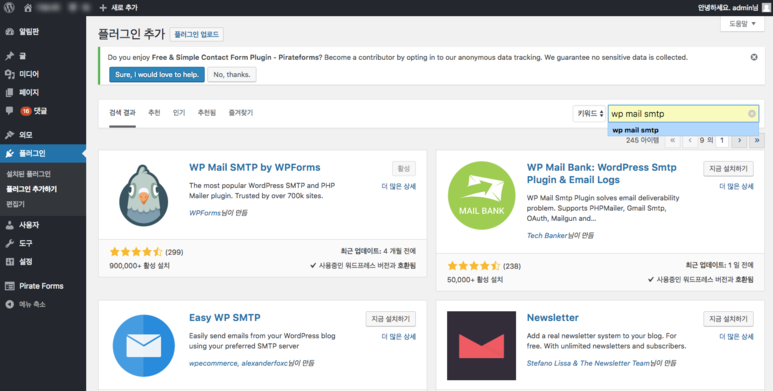Click the current page number field

coord(722,141)
